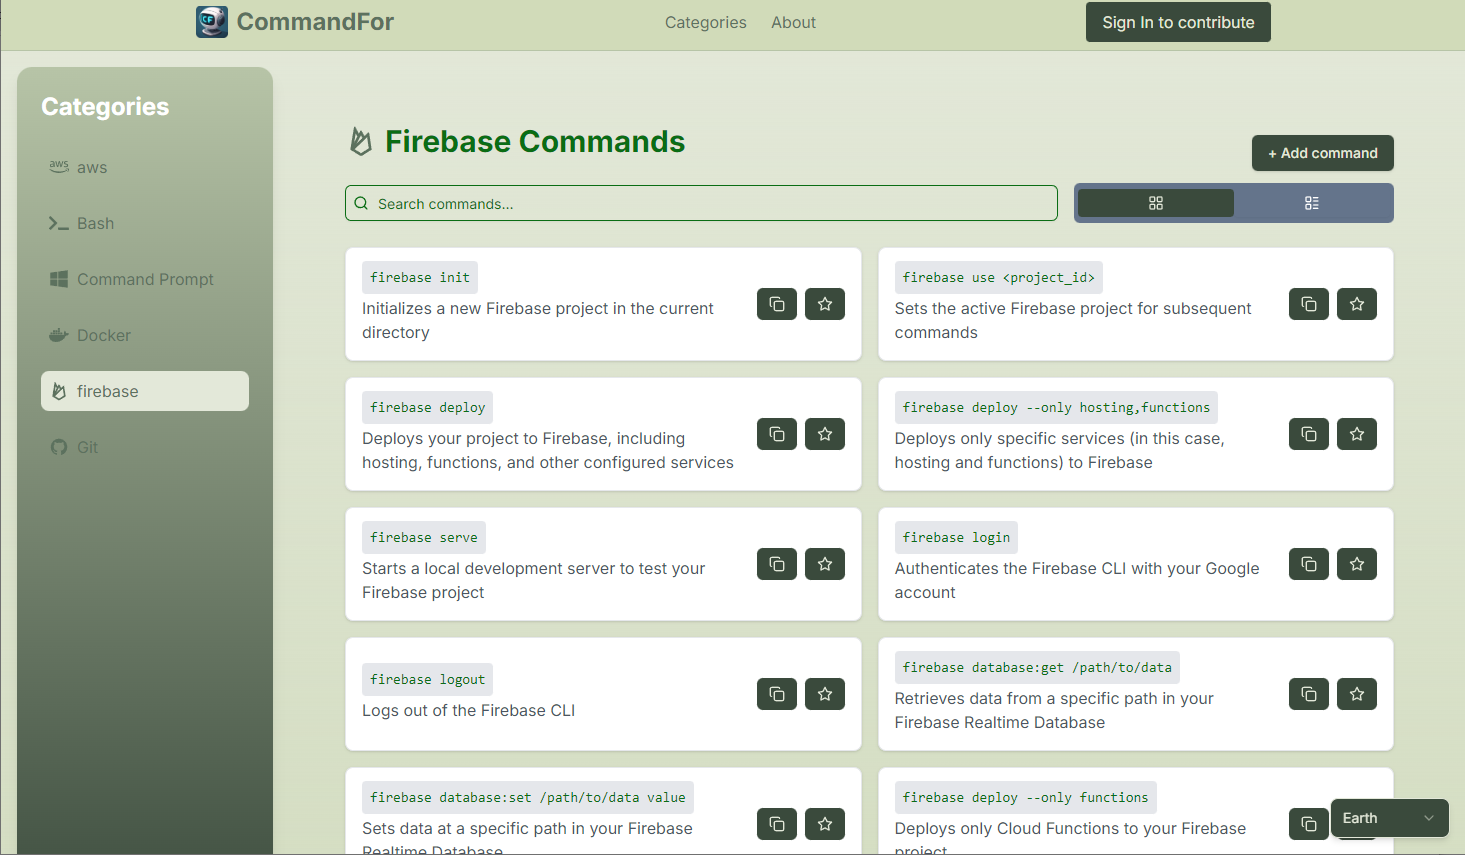The width and height of the screenshot is (1465, 855).
Task: Favorite the 'firebase database:get' command
Action: point(1357,694)
